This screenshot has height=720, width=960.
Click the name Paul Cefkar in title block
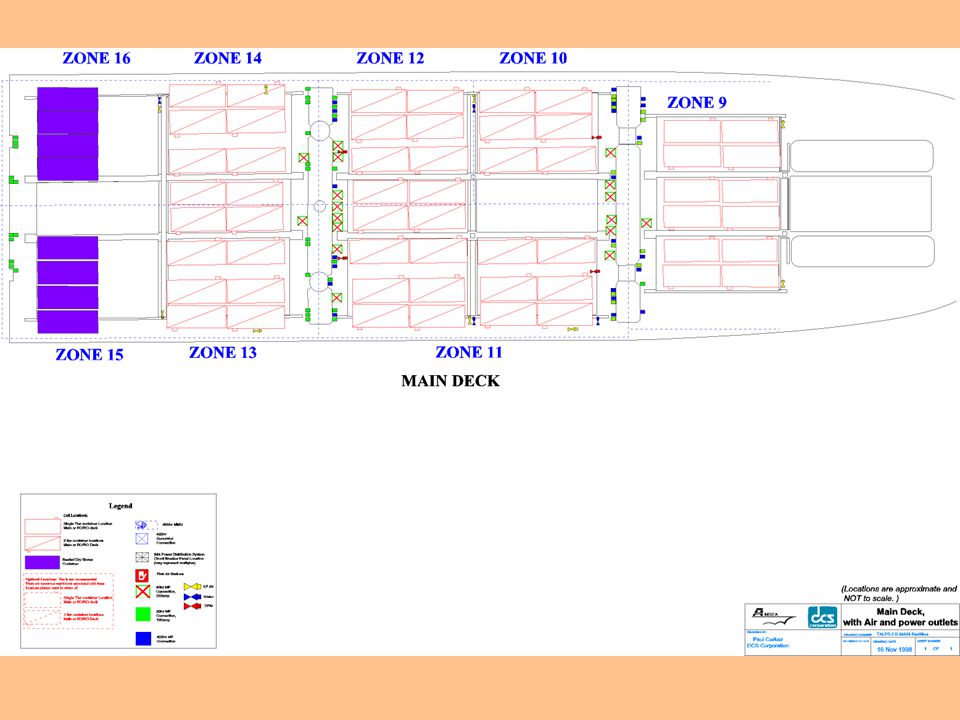(x=768, y=639)
